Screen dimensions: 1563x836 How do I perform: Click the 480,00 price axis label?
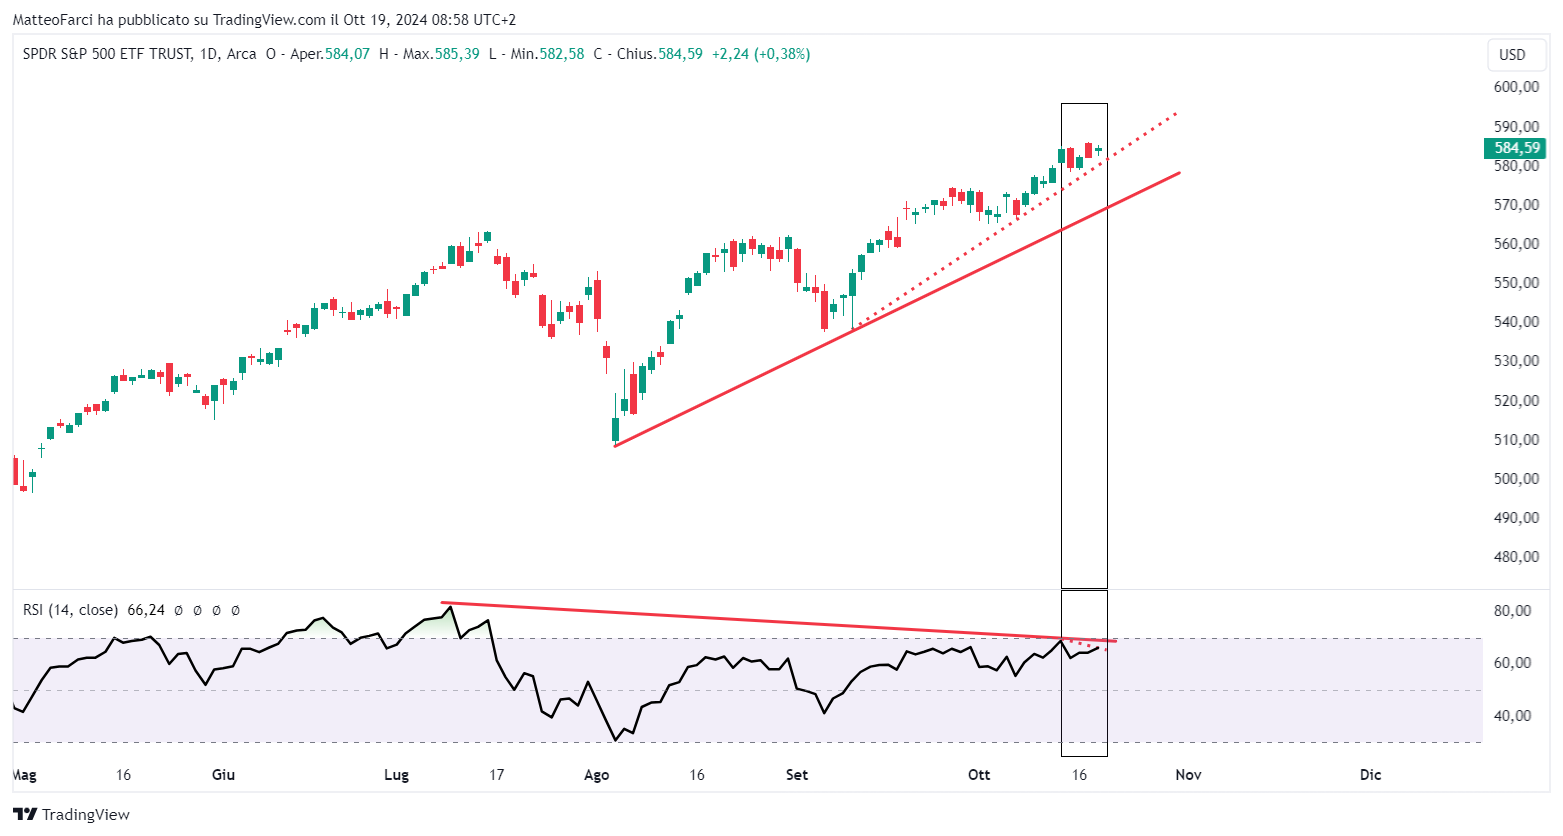tap(1516, 557)
